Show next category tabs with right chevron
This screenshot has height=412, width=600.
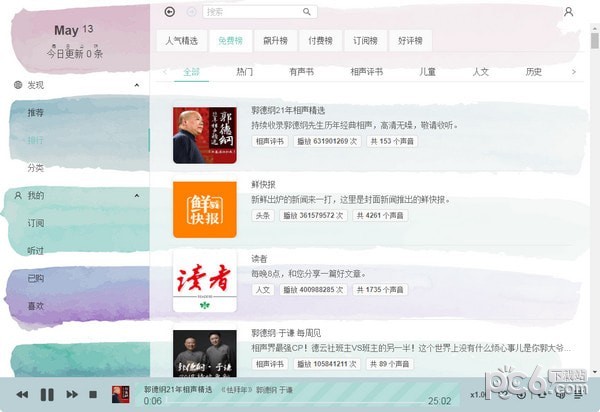pyautogui.click(x=574, y=72)
